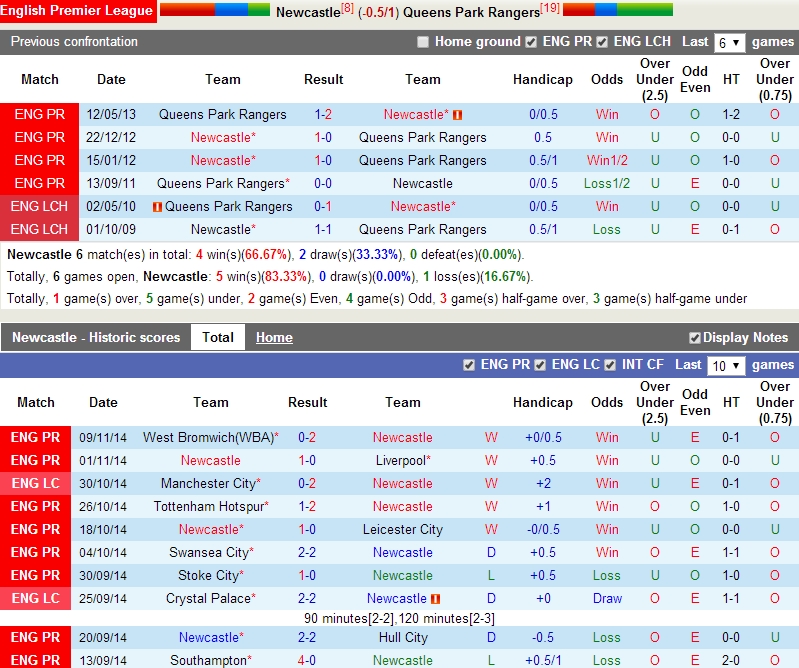799x668 pixels.
Task: Click ENG PR label for 15/01/12 match
Action: click(x=40, y=161)
